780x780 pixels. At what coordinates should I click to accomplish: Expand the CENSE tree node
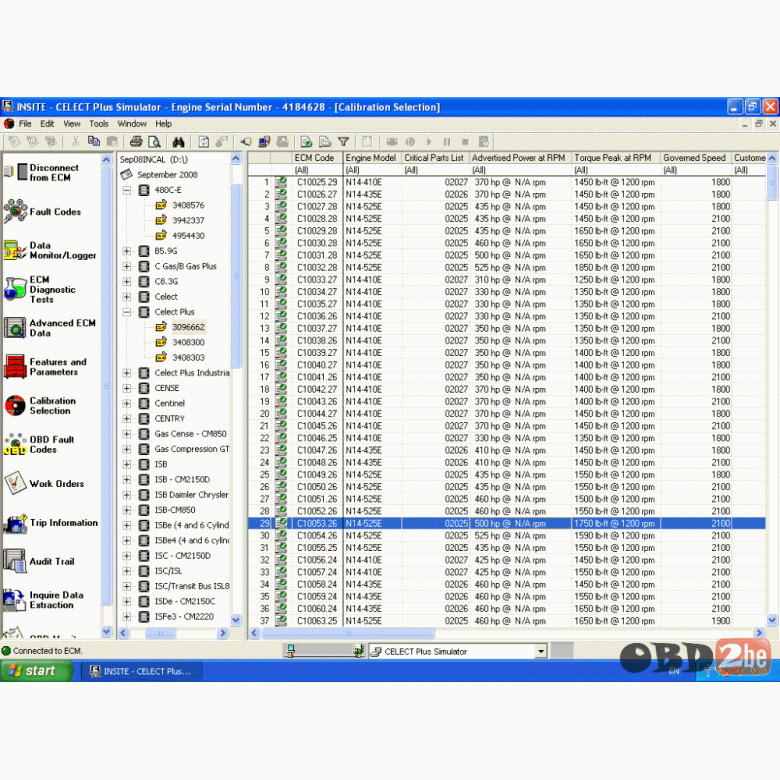click(x=127, y=388)
